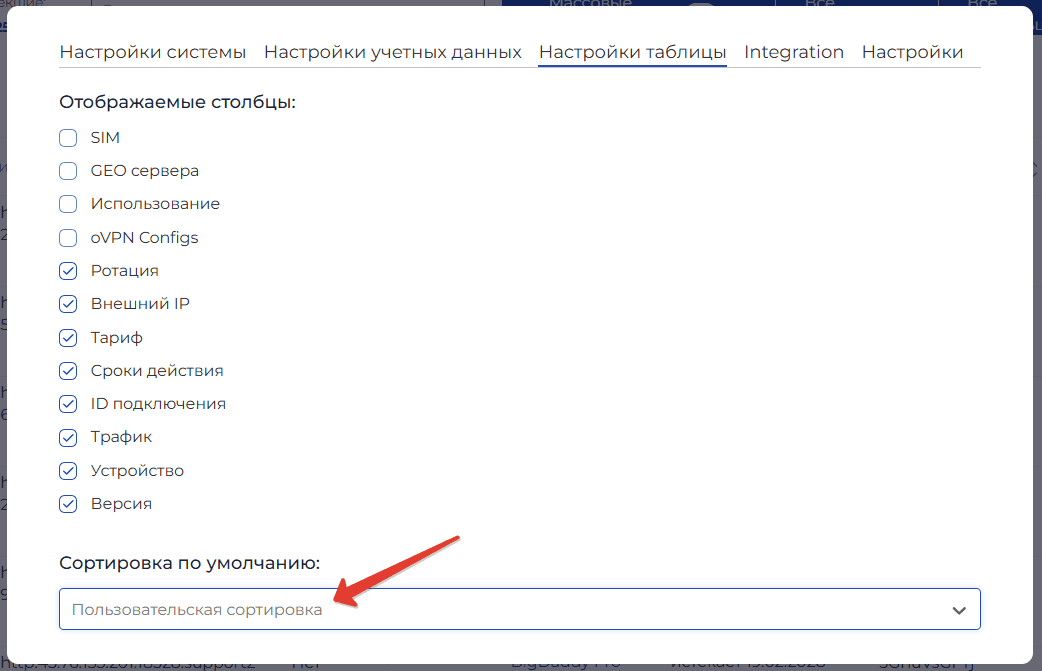Go to the last Настройки tab

[912, 52]
